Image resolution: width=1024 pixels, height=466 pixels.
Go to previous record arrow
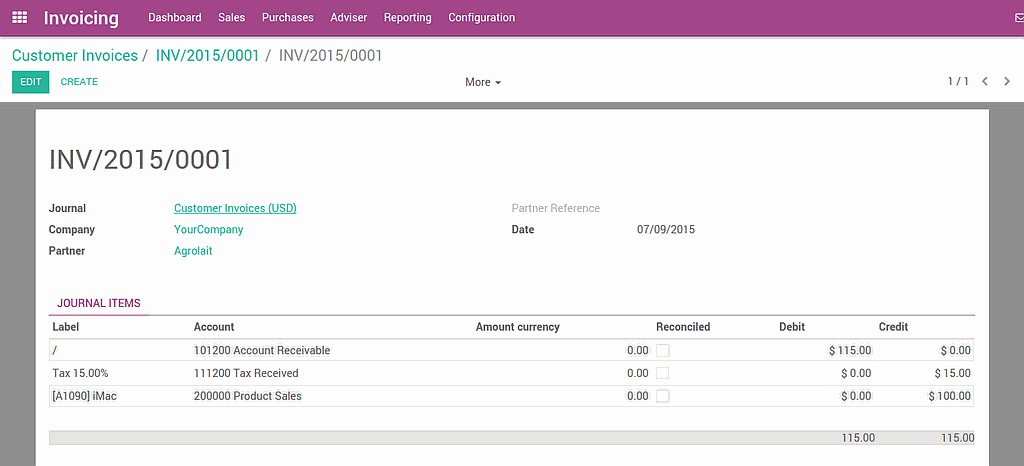click(x=985, y=82)
